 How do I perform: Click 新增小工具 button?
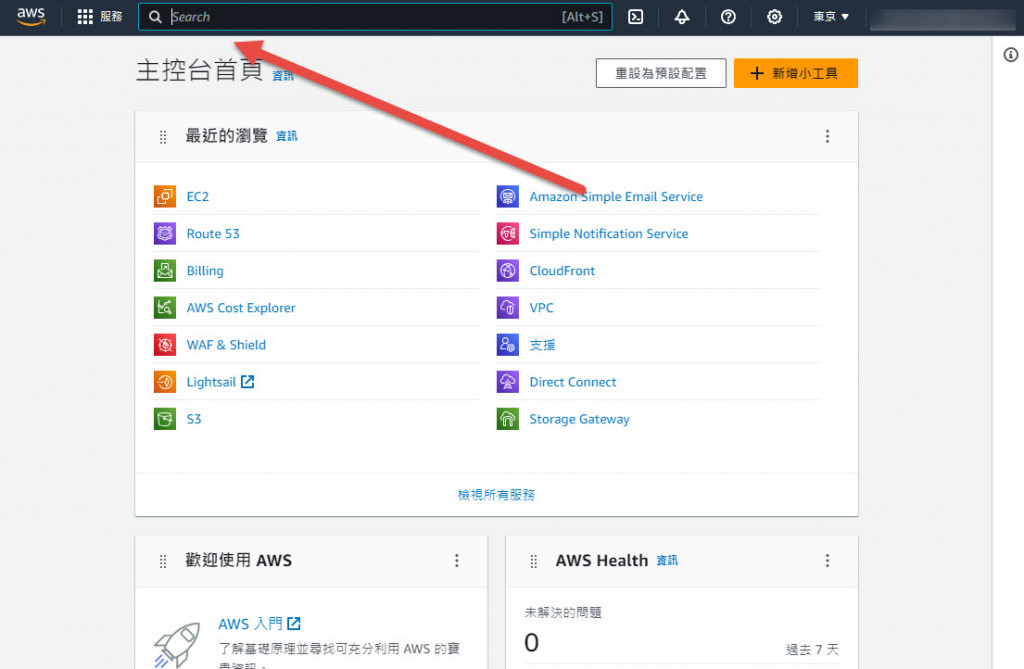tap(795, 73)
